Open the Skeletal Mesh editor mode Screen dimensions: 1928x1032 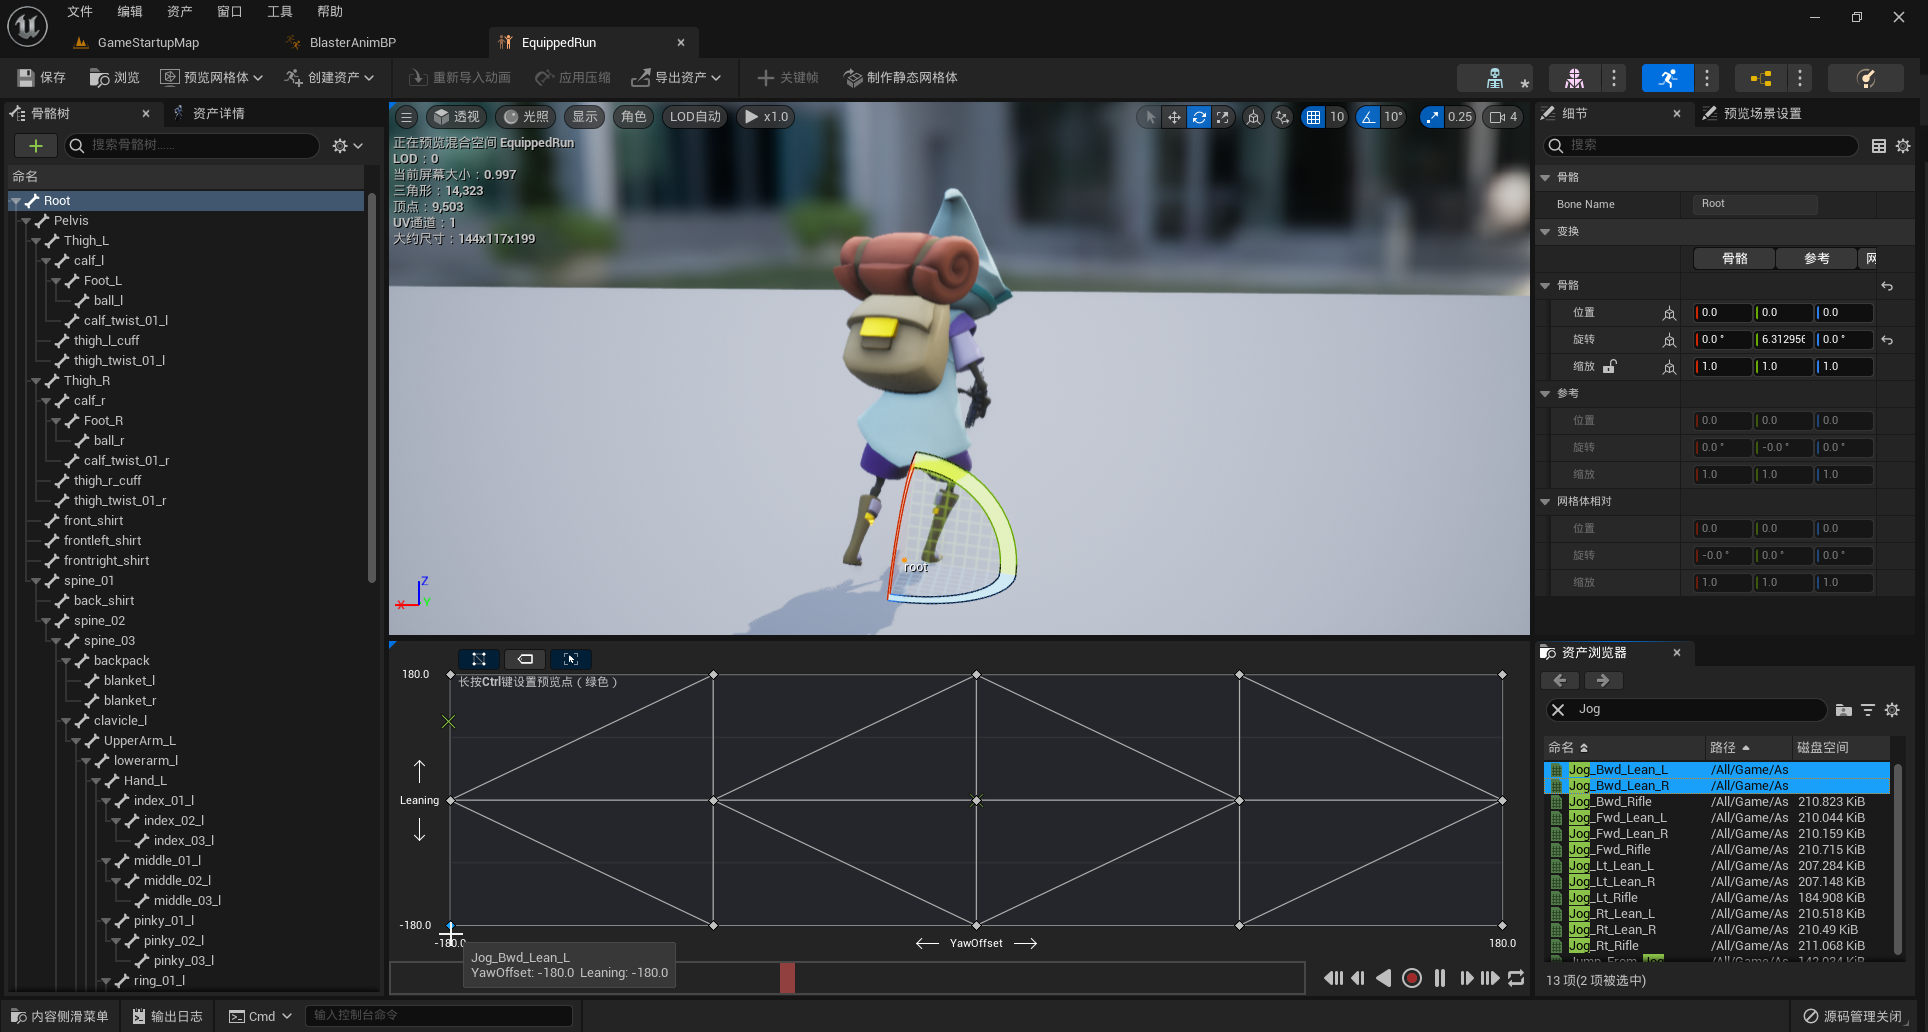pyautogui.click(x=1574, y=78)
